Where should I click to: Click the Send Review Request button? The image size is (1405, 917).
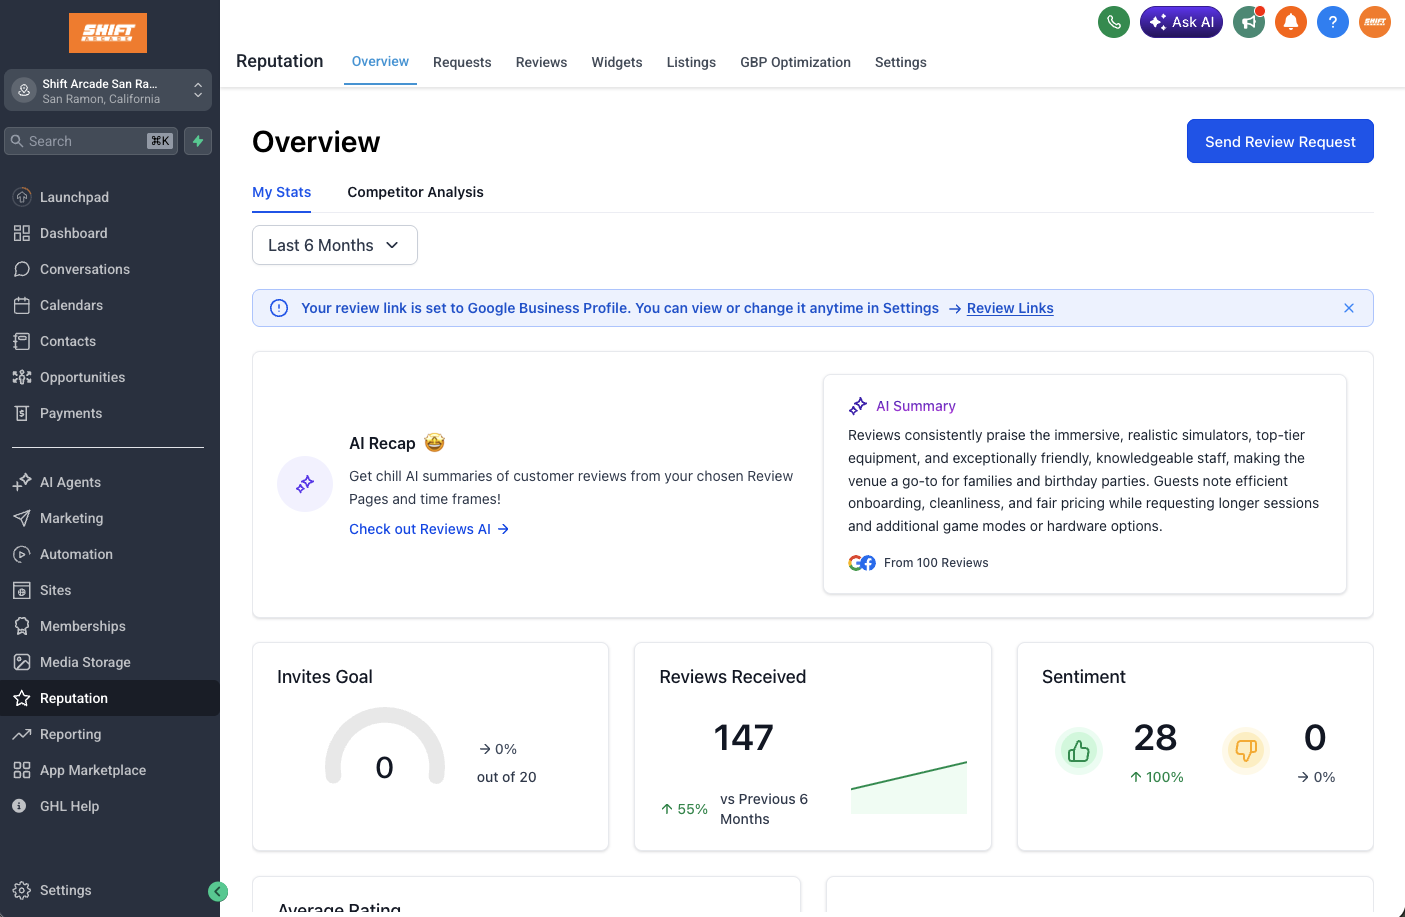(x=1279, y=141)
